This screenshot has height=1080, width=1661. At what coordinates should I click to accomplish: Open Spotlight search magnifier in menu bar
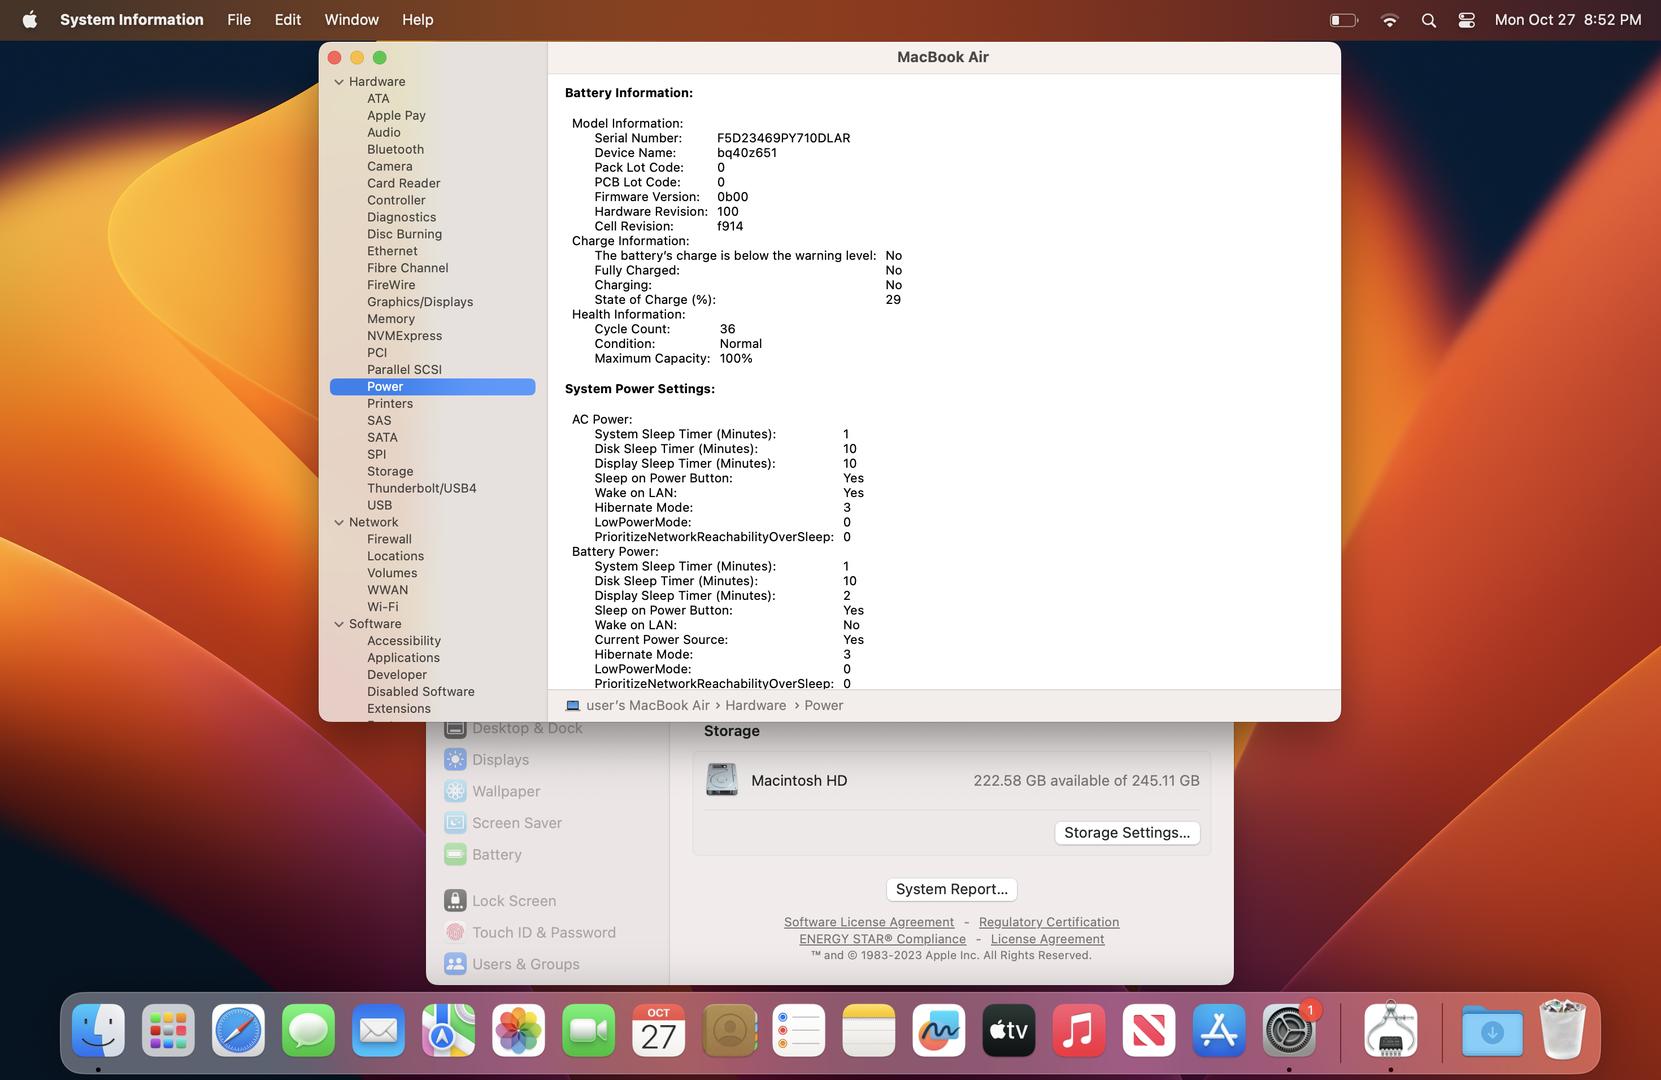[1428, 20]
